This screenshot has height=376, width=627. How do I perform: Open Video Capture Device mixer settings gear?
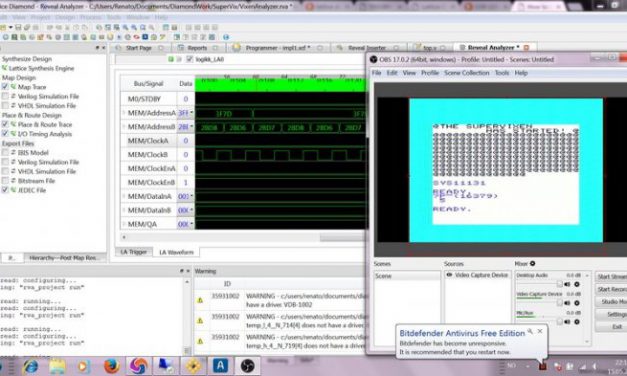tap(577, 303)
